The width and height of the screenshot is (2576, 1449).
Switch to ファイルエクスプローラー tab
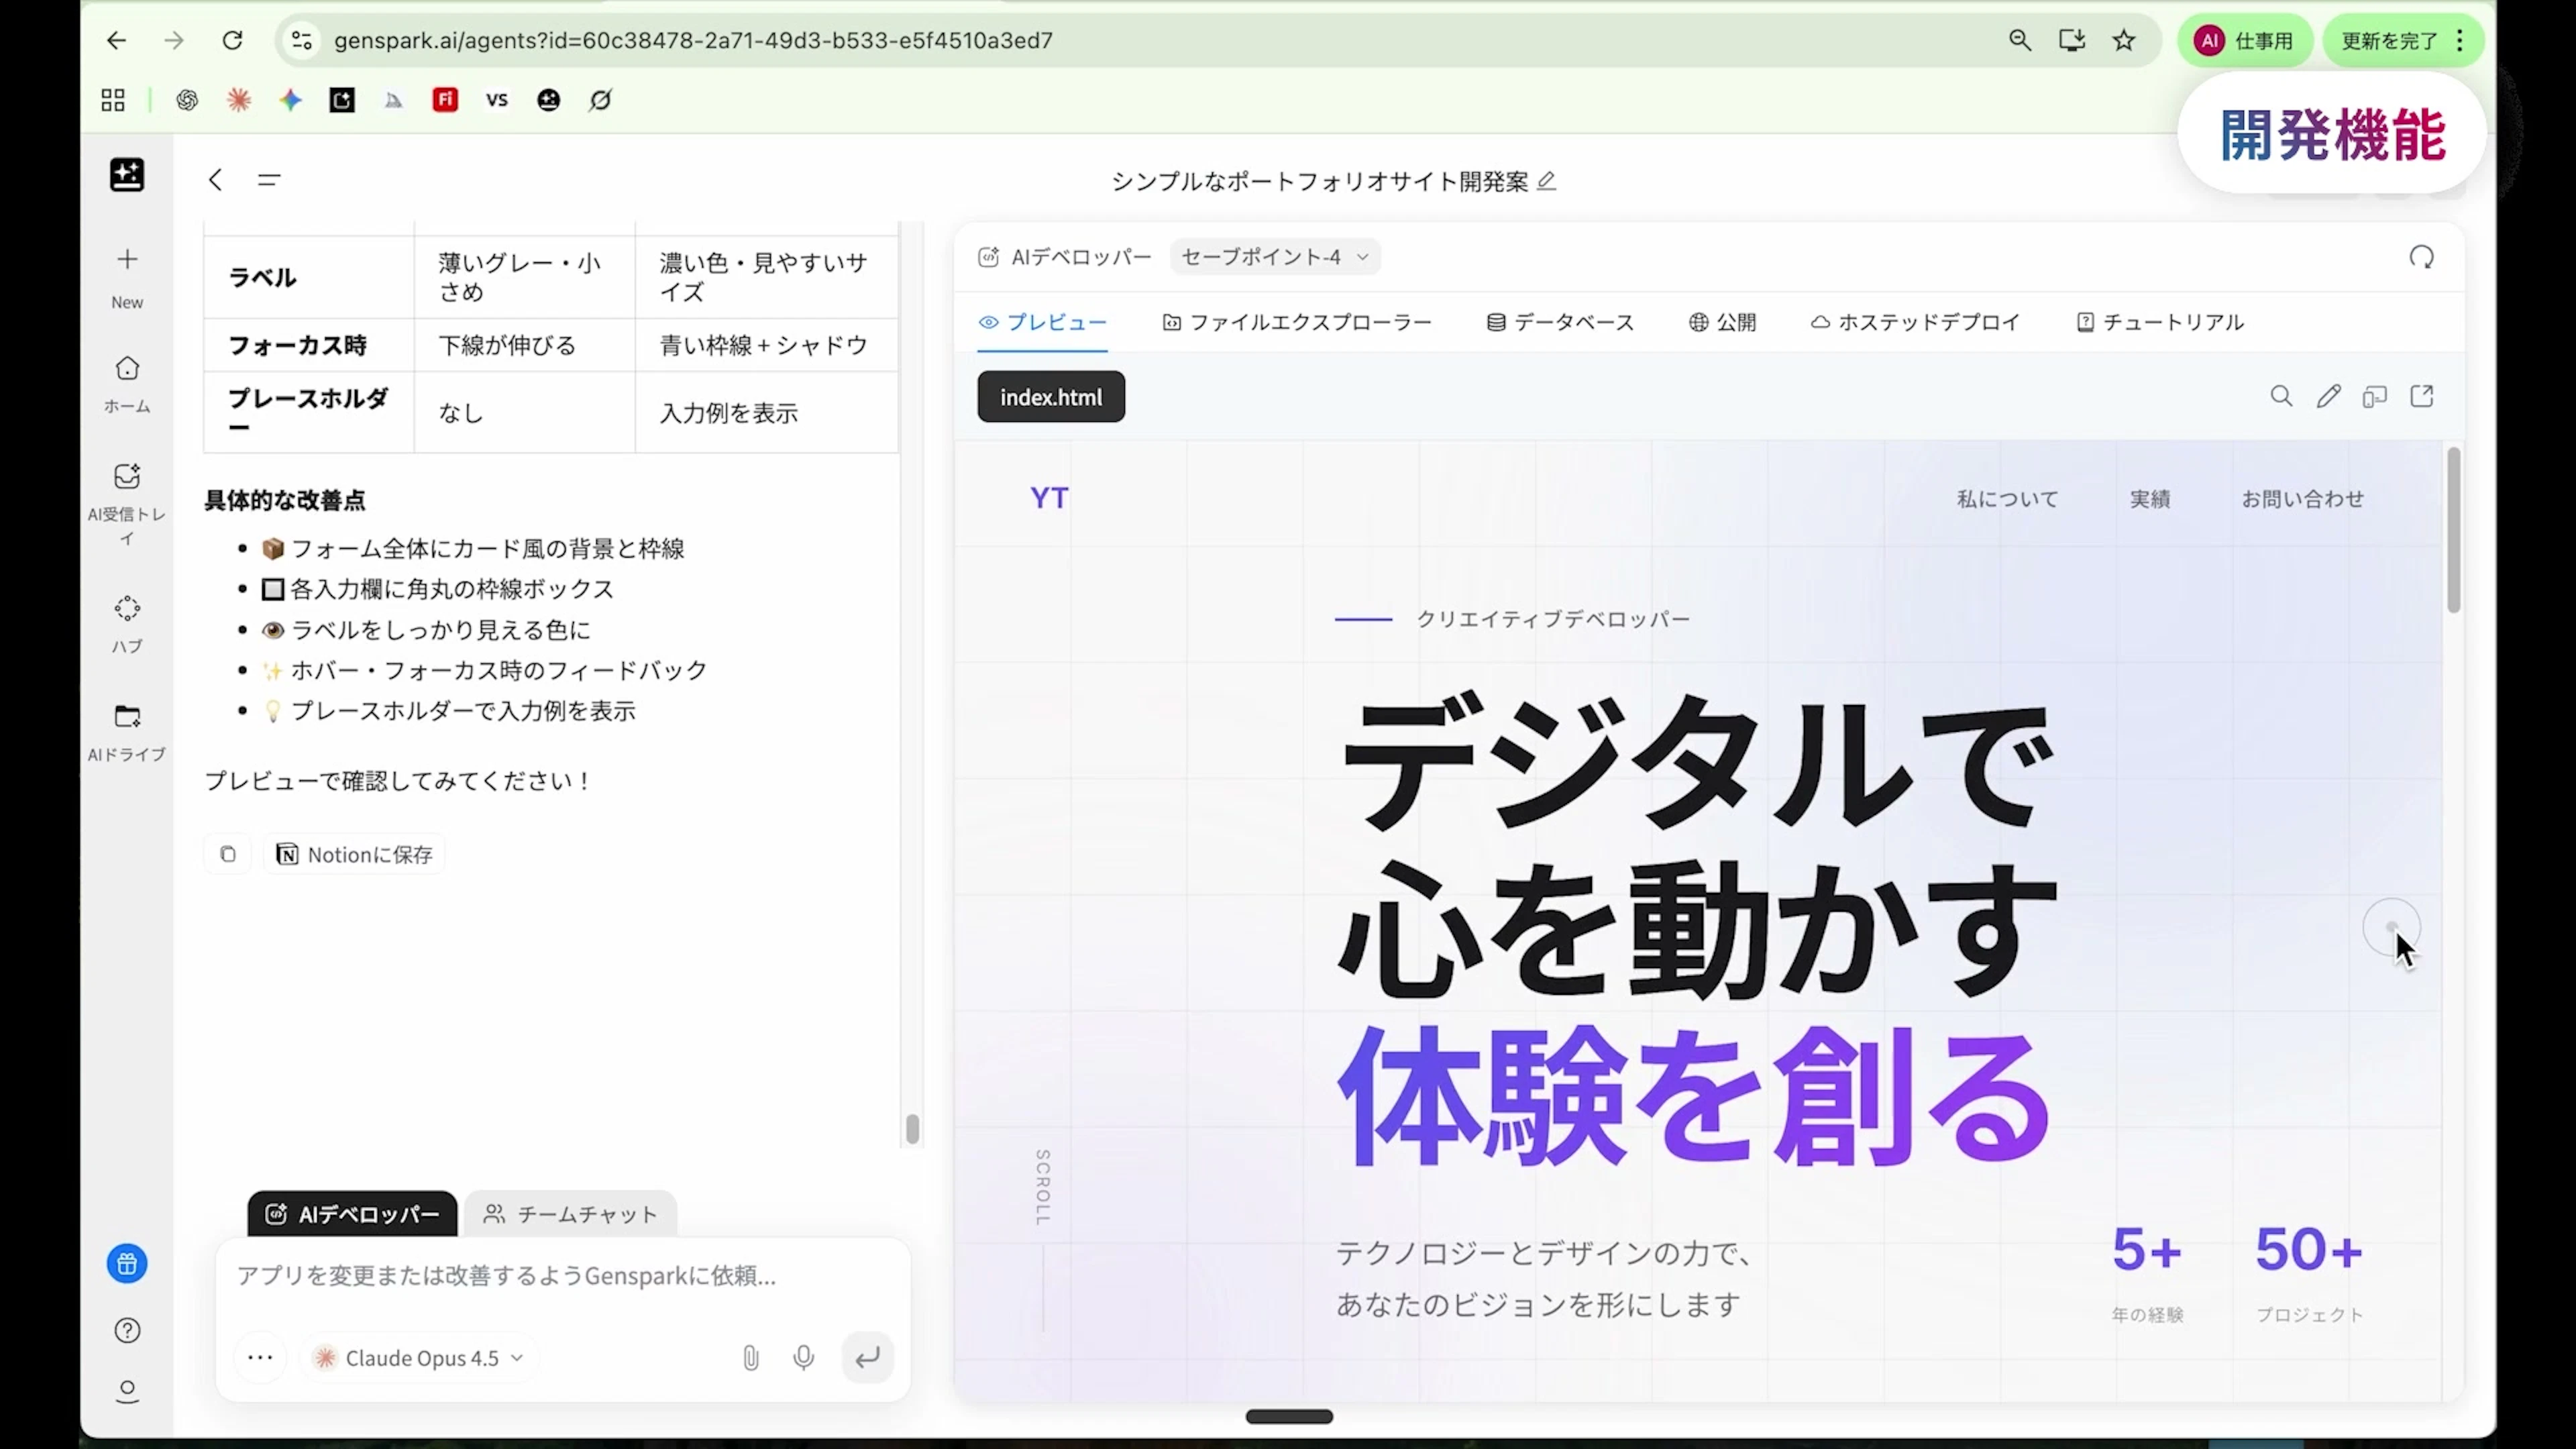[1297, 322]
